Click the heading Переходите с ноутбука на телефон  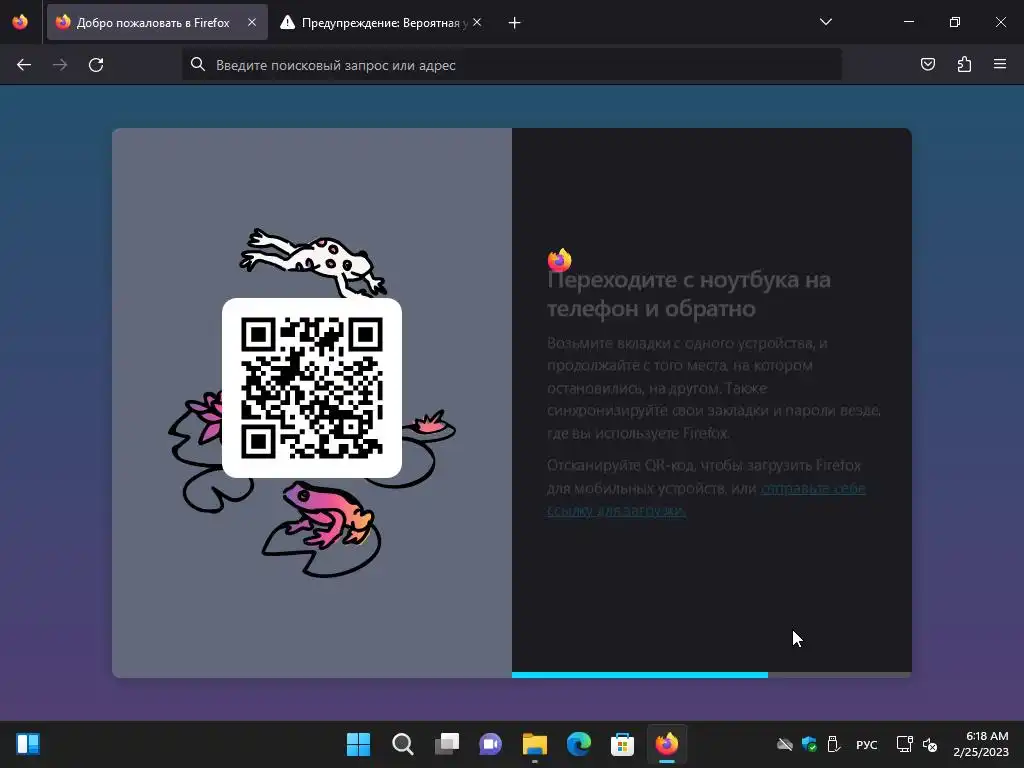point(689,294)
